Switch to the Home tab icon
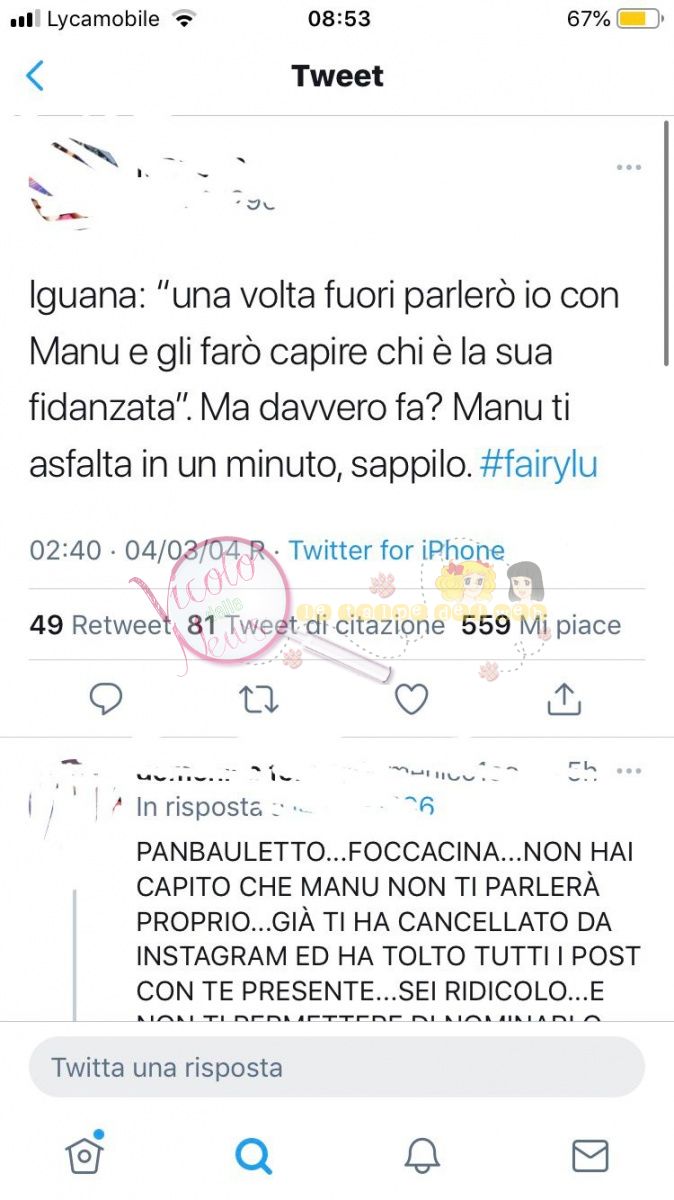This screenshot has height=1200, width=674. (85, 1155)
